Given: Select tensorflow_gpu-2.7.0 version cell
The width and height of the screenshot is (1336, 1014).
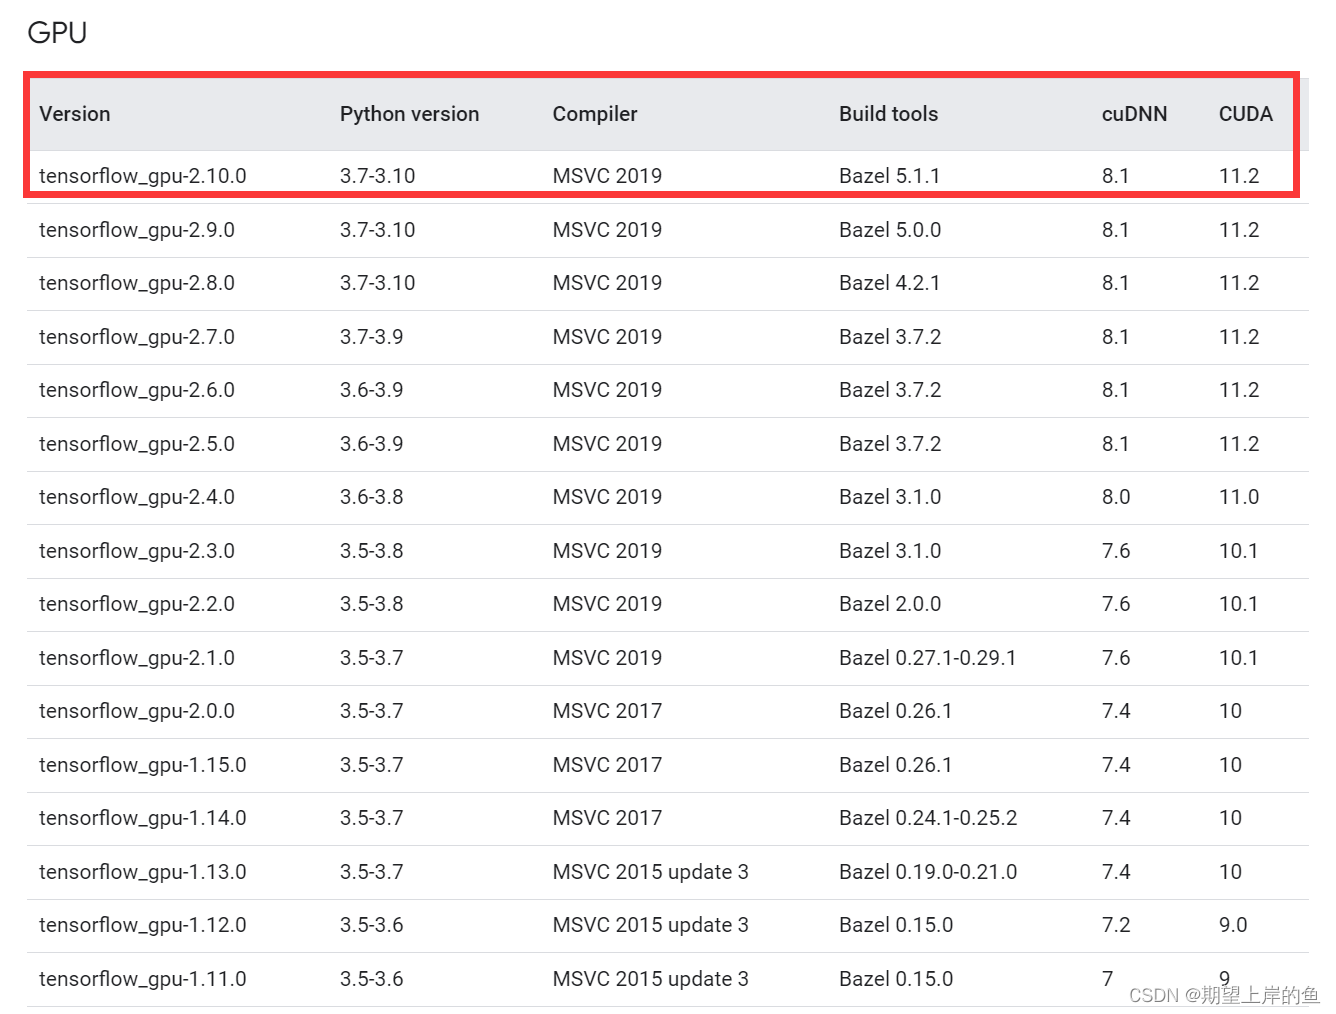Looking at the screenshot, I should [137, 337].
